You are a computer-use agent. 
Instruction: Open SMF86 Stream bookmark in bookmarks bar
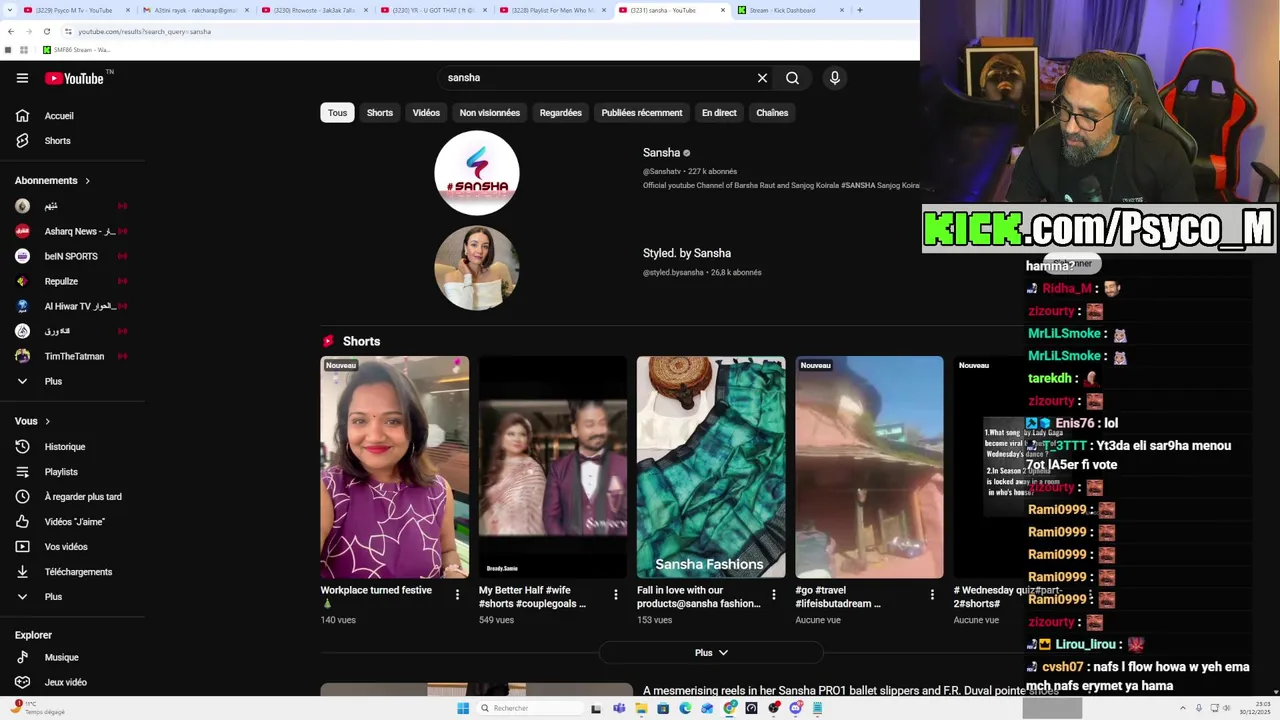(77, 50)
